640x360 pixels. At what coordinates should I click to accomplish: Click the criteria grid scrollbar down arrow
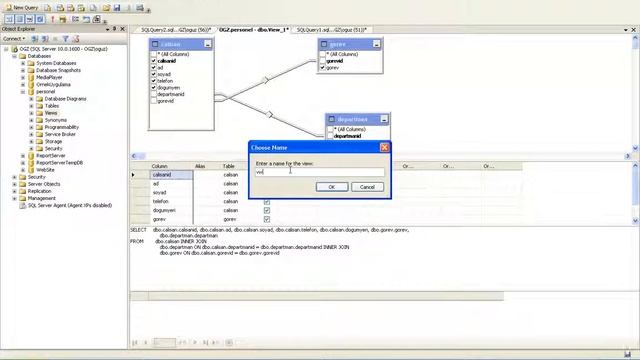pyautogui.click(x=636, y=221)
